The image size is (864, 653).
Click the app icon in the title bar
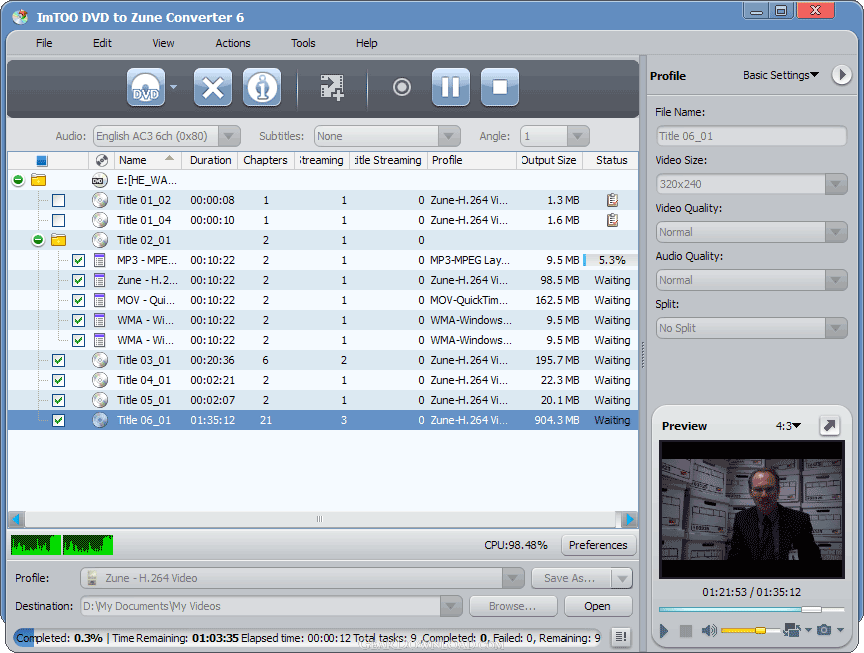20,17
